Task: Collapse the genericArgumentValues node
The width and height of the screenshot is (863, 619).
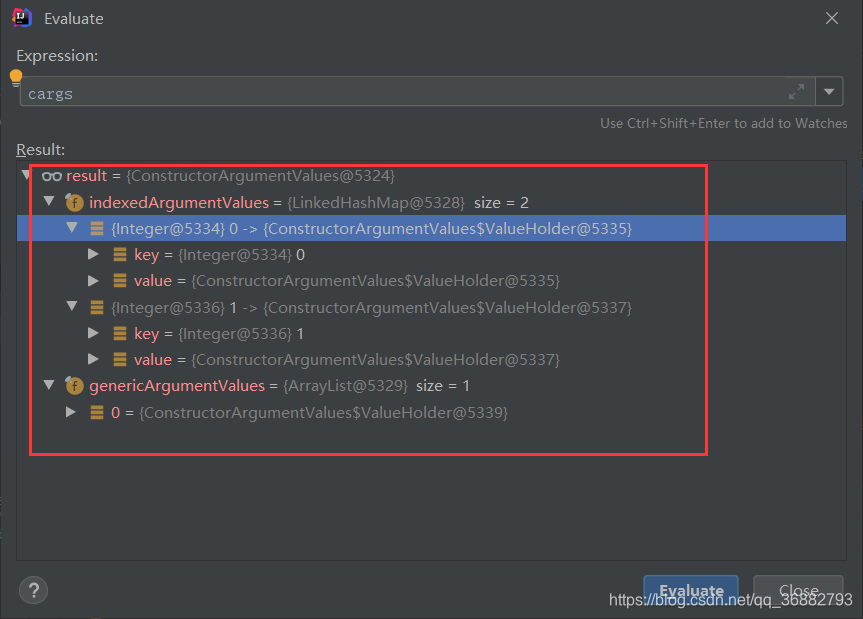Action: click(49, 385)
